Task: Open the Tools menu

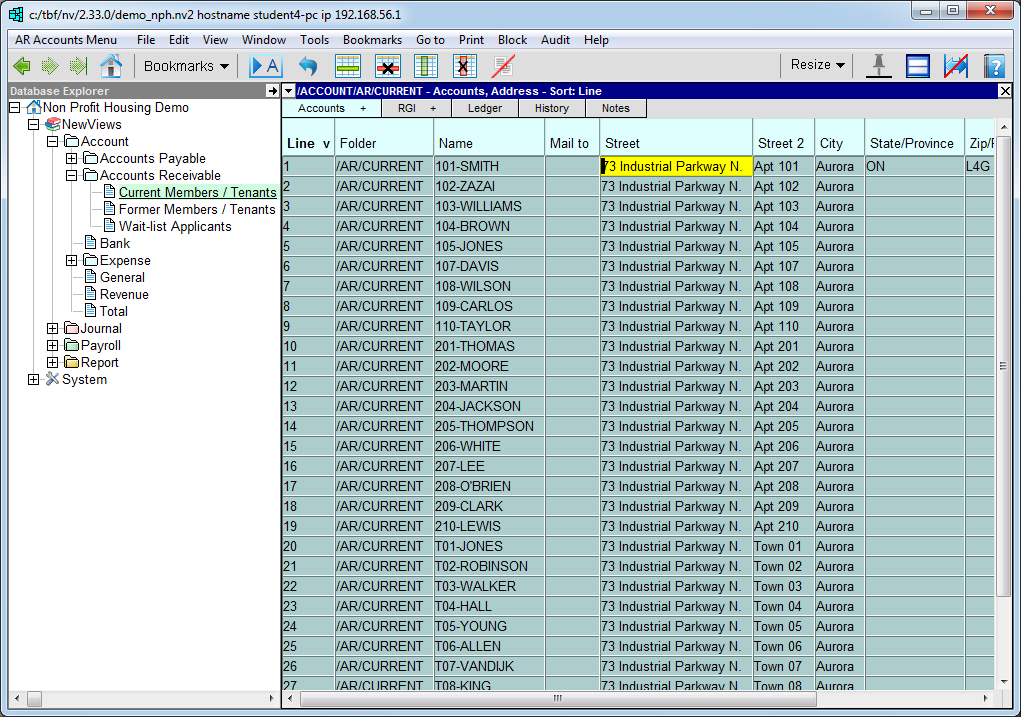Action: (314, 40)
